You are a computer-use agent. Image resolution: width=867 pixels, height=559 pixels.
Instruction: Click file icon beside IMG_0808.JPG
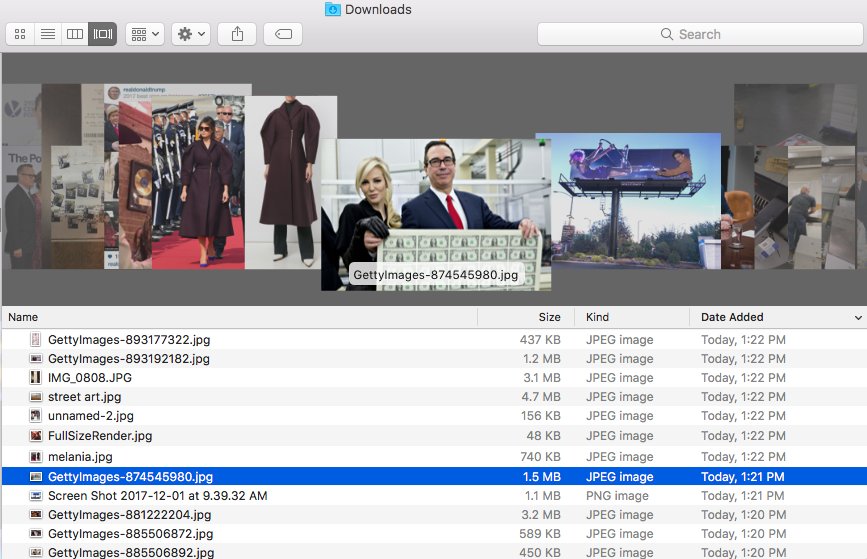pos(36,378)
